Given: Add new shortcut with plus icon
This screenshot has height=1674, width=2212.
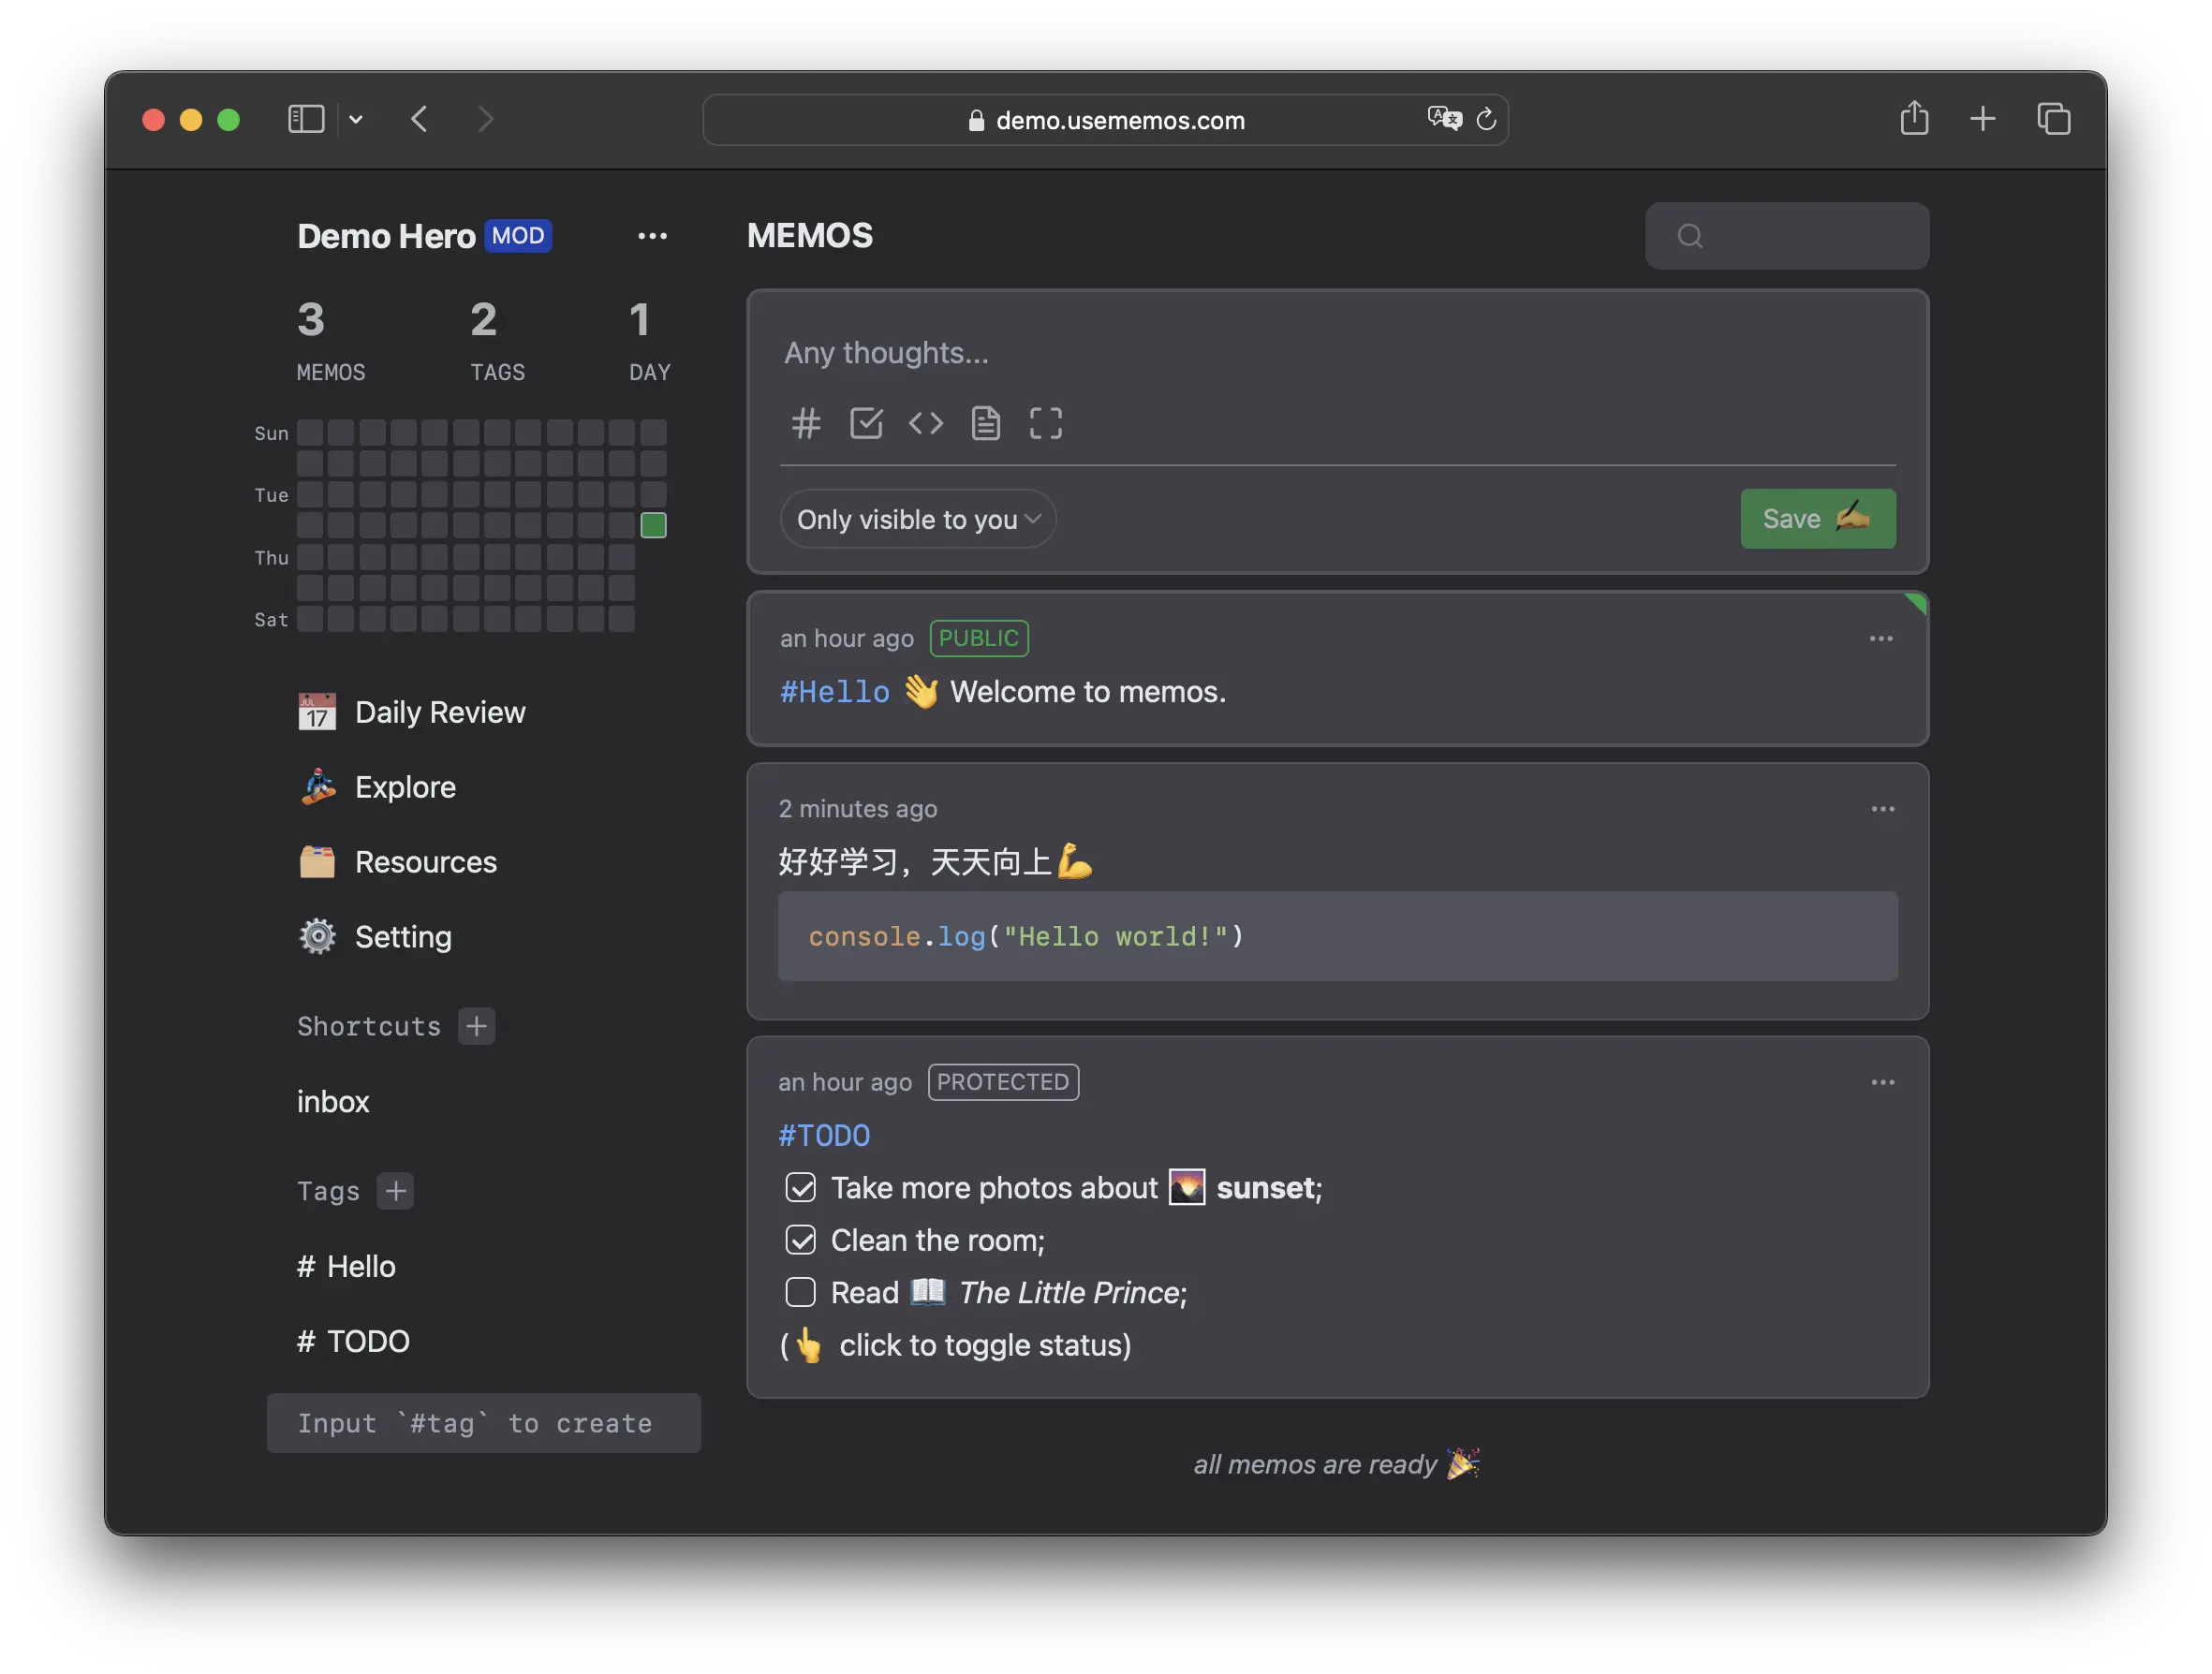Looking at the screenshot, I should 477,1026.
